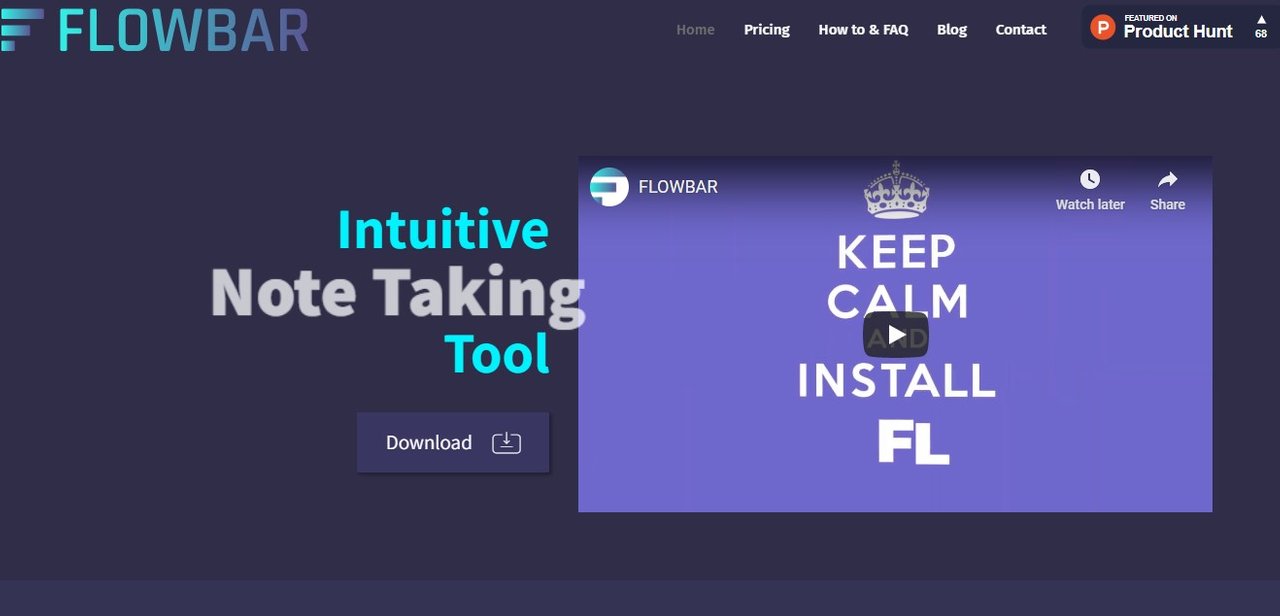
Task: Open the Blog page
Action: [x=952, y=30]
